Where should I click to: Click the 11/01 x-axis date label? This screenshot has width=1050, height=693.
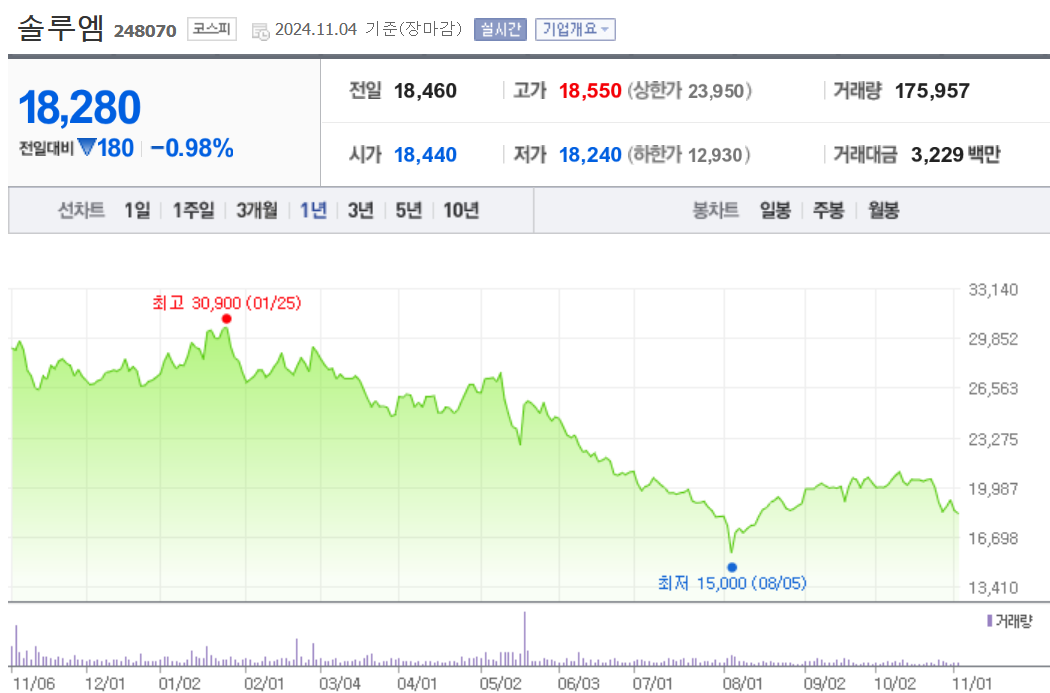pyautogui.click(x=972, y=684)
